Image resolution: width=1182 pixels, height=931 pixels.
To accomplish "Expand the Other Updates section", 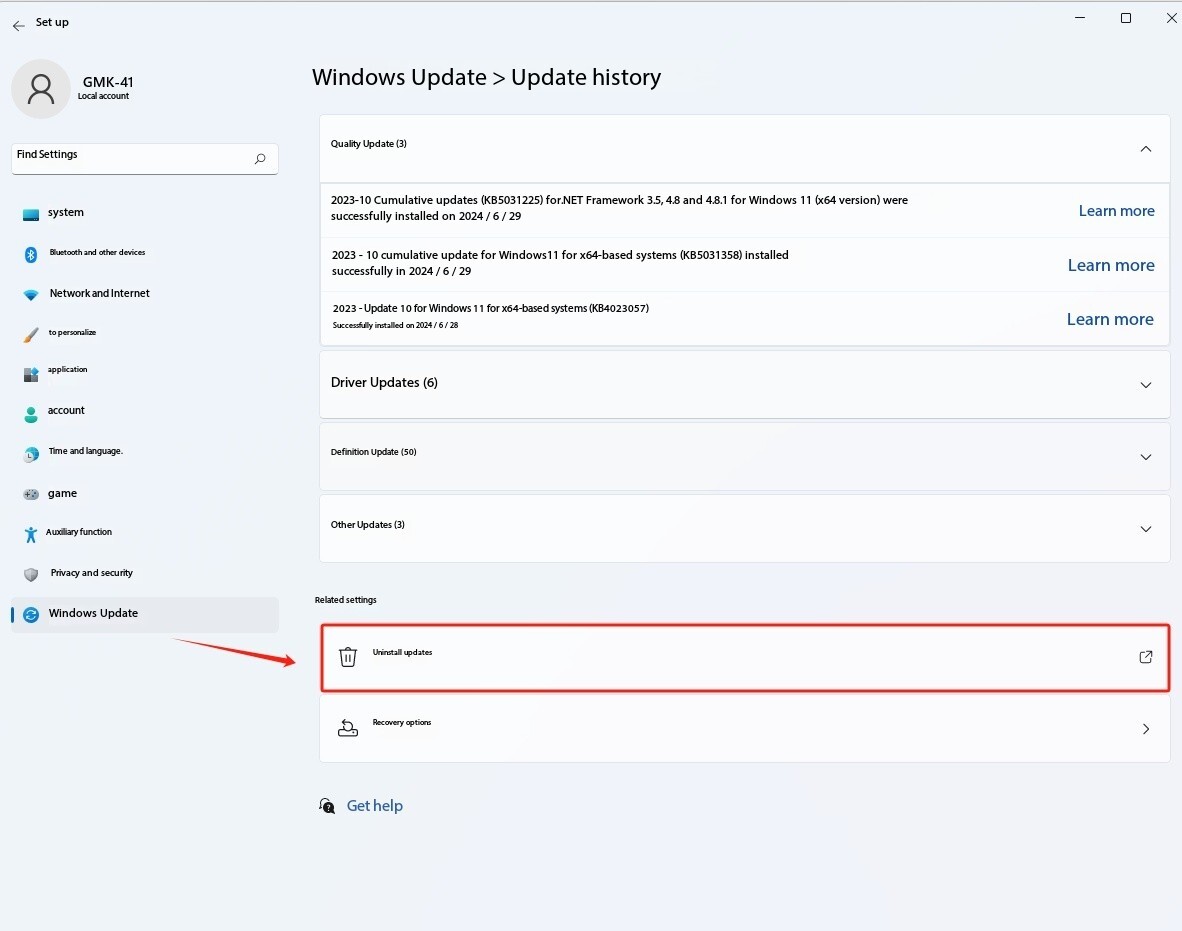I will (x=1146, y=529).
